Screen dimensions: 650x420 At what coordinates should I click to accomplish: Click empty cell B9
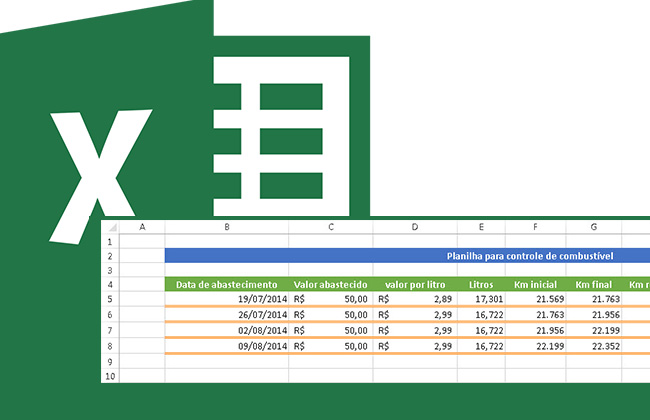(x=227, y=362)
